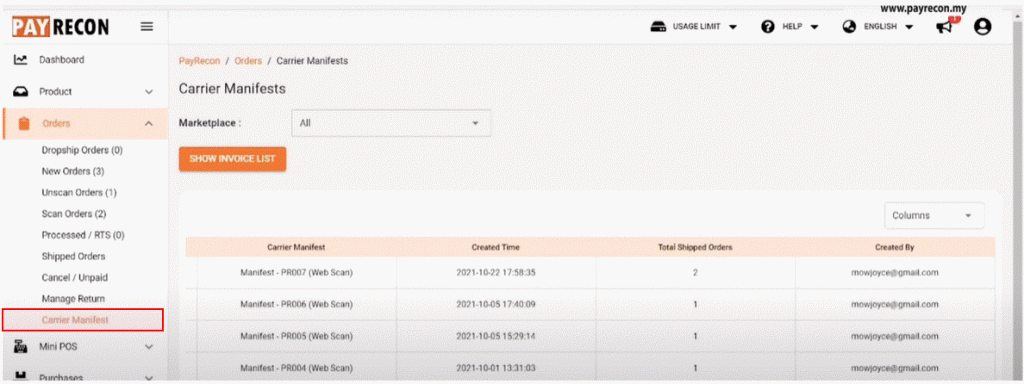Image resolution: width=1024 pixels, height=384 pixels.
Task: Click the Mini POS register icon
Action: (21, 347)
